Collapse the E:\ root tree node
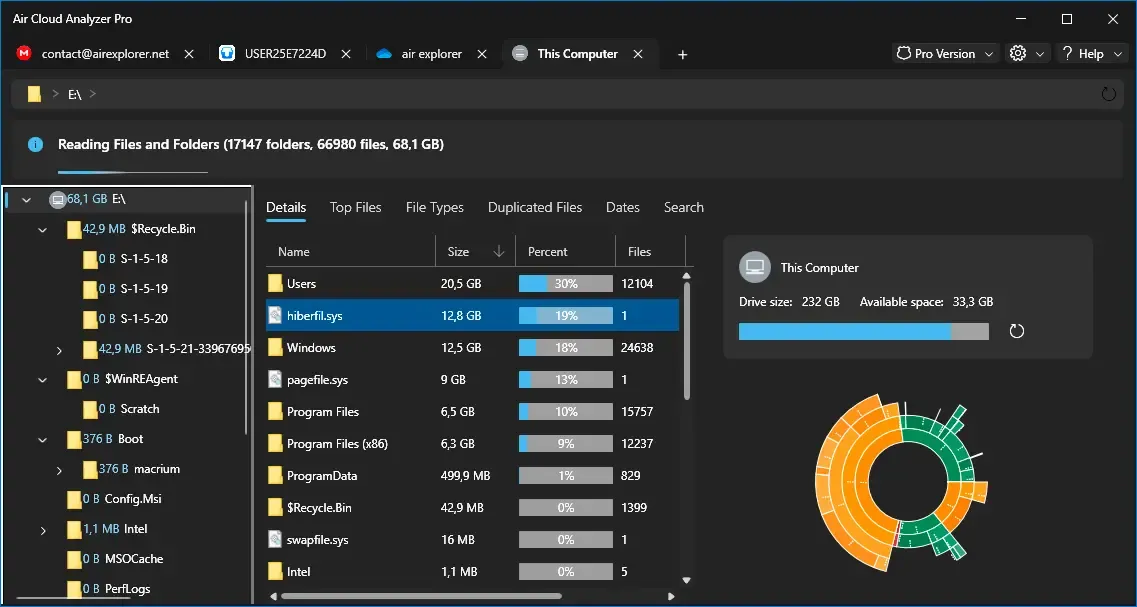This screenshot has height=607, width=1137. (x=27, y=199)
